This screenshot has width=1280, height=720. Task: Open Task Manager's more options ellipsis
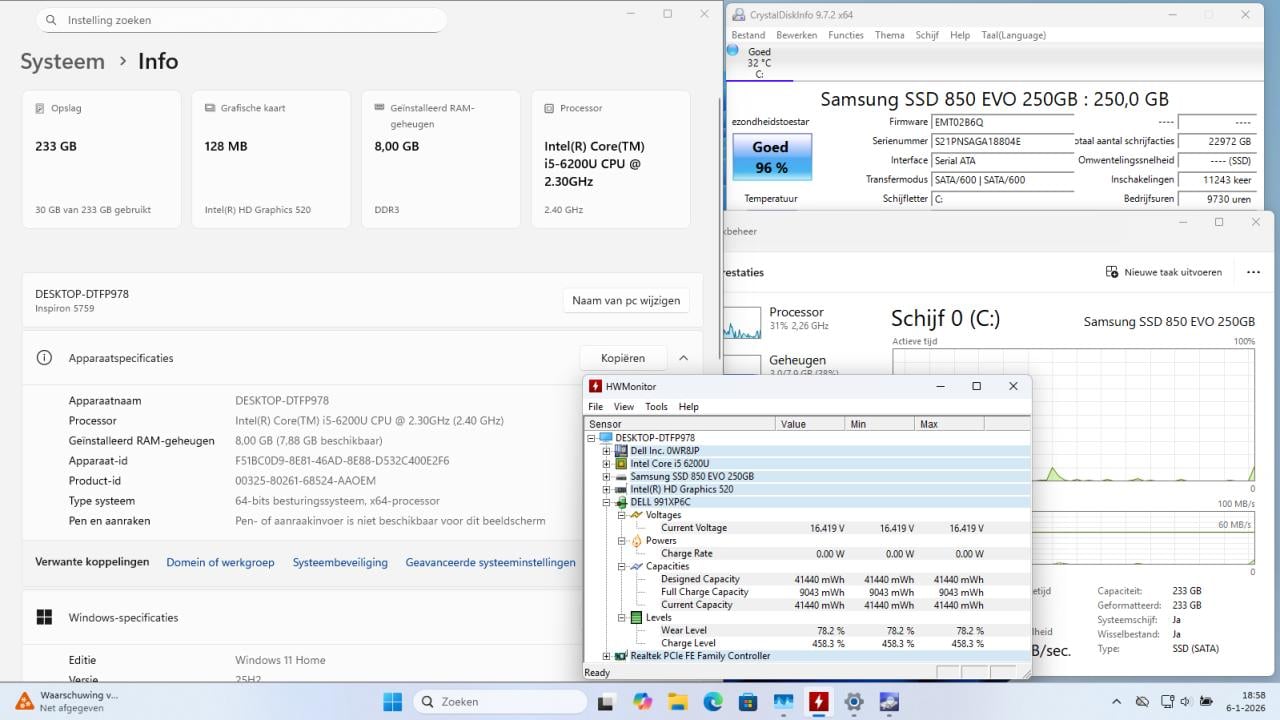point(1254,272)
